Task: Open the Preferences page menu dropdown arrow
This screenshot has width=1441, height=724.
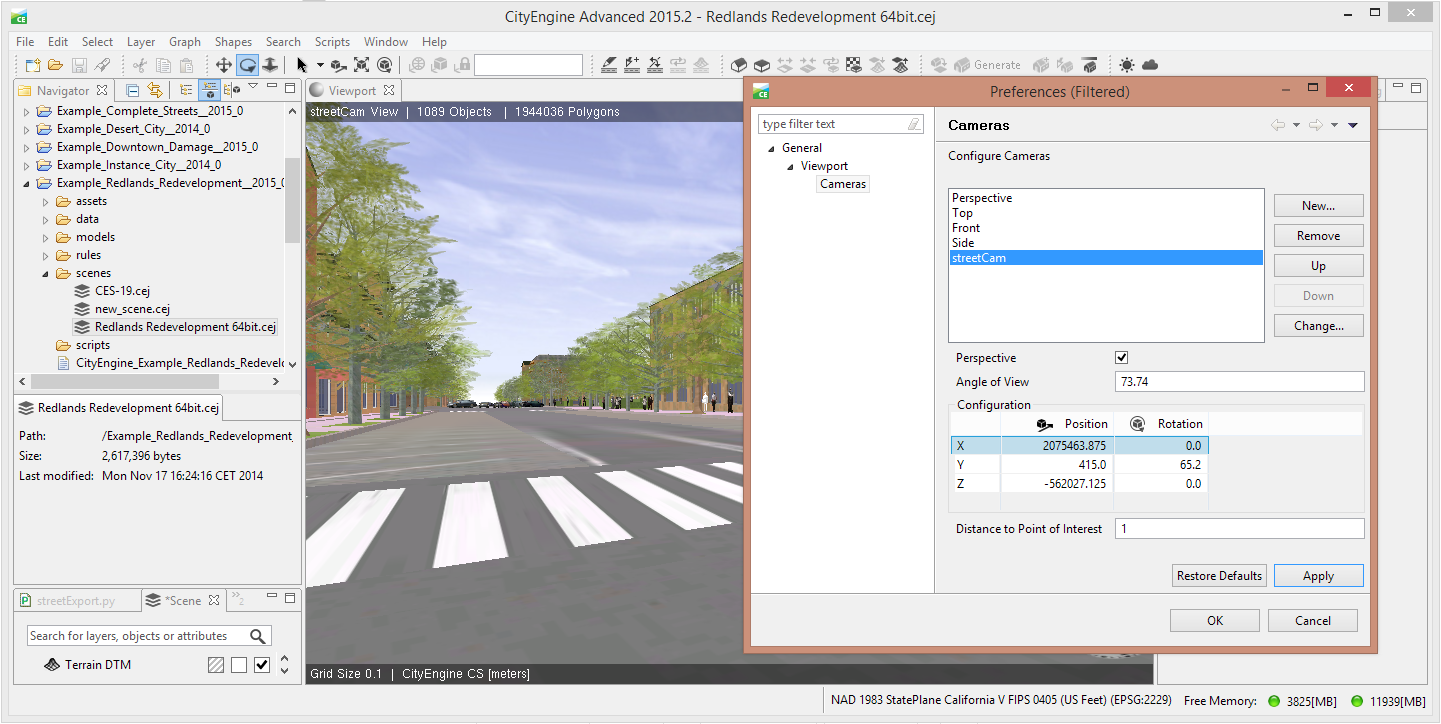Action: click(x=1353, y=126)
